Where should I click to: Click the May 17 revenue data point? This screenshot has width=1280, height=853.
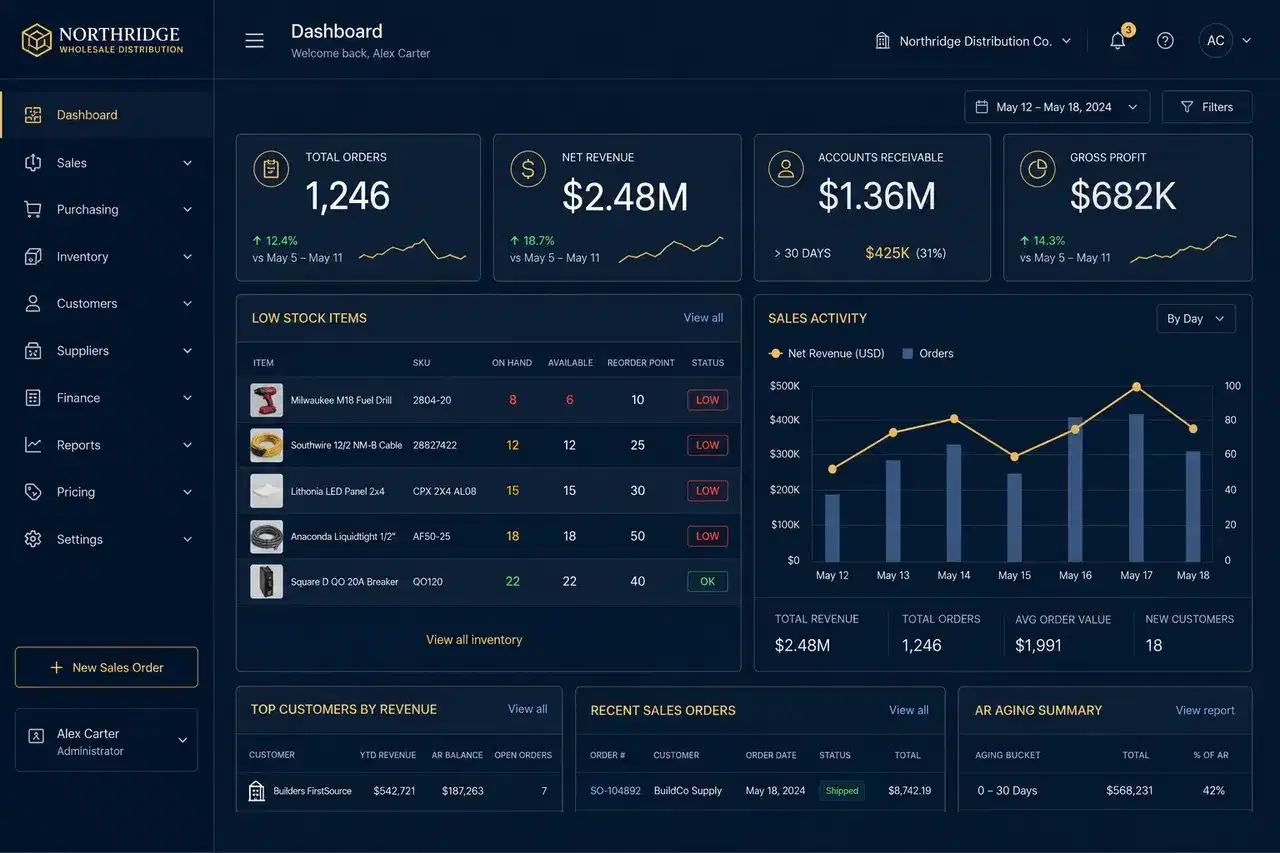1136,386
